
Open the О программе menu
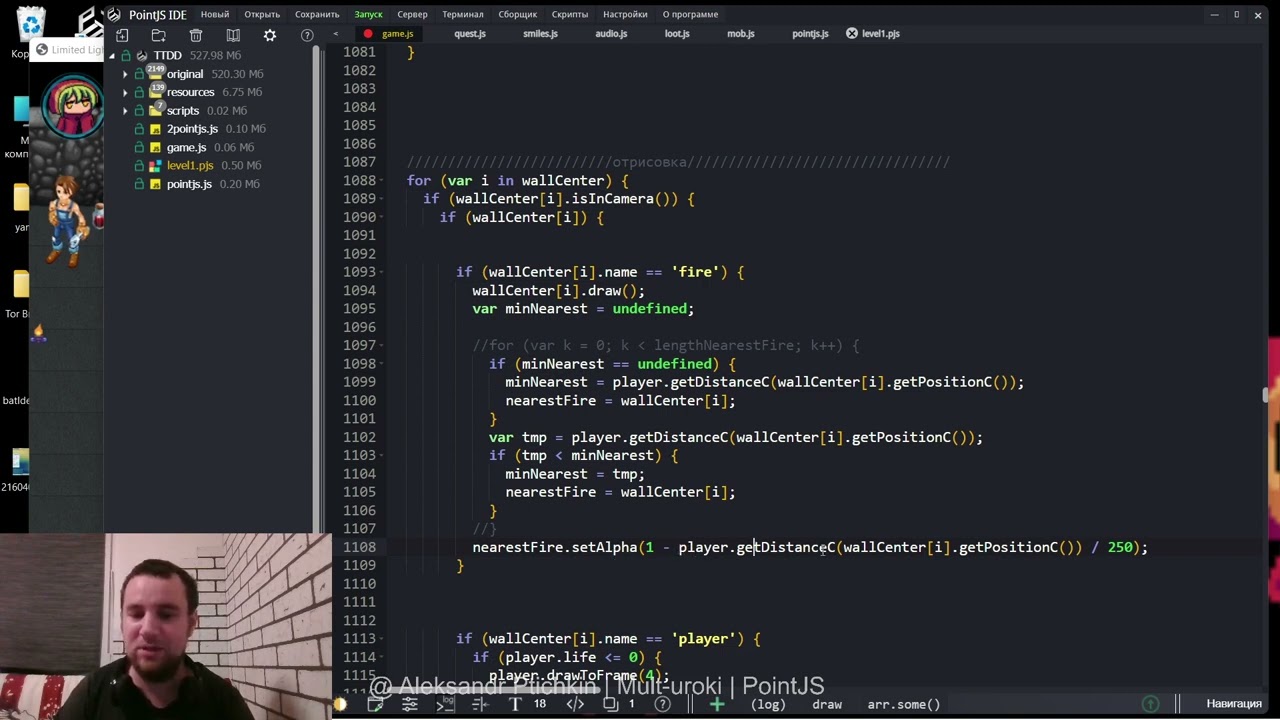[690, 14]
